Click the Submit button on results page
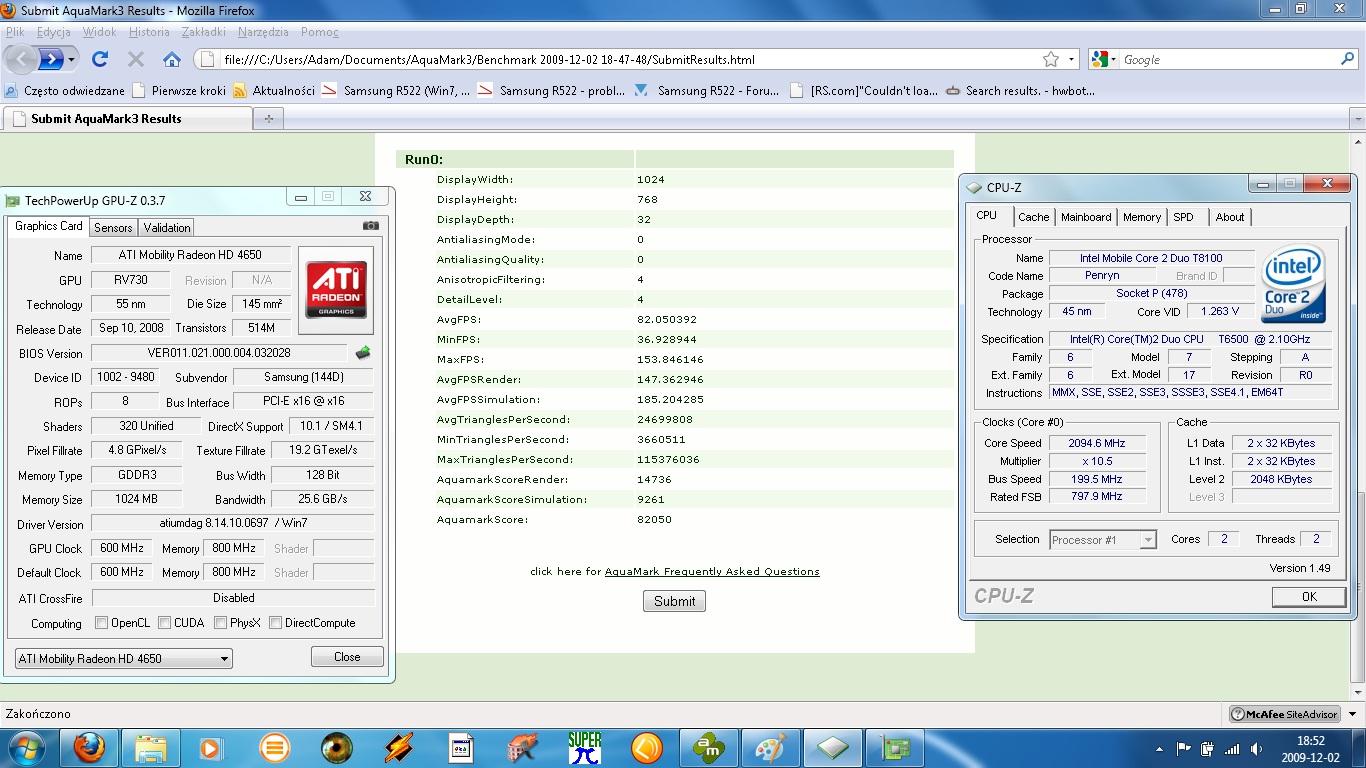Image resolution: width=1366 pixels, height=768 pixels. 674,601
